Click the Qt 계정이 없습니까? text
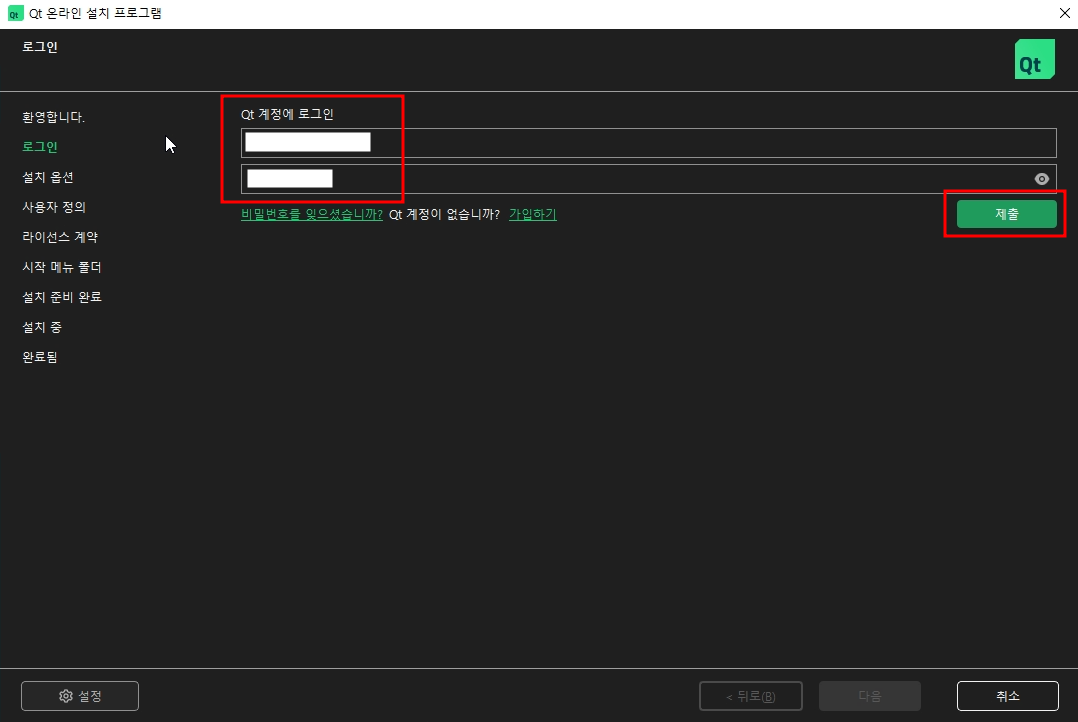This screenshot has height=722, width=1078. pyautogui.click(x=445, y=215)
